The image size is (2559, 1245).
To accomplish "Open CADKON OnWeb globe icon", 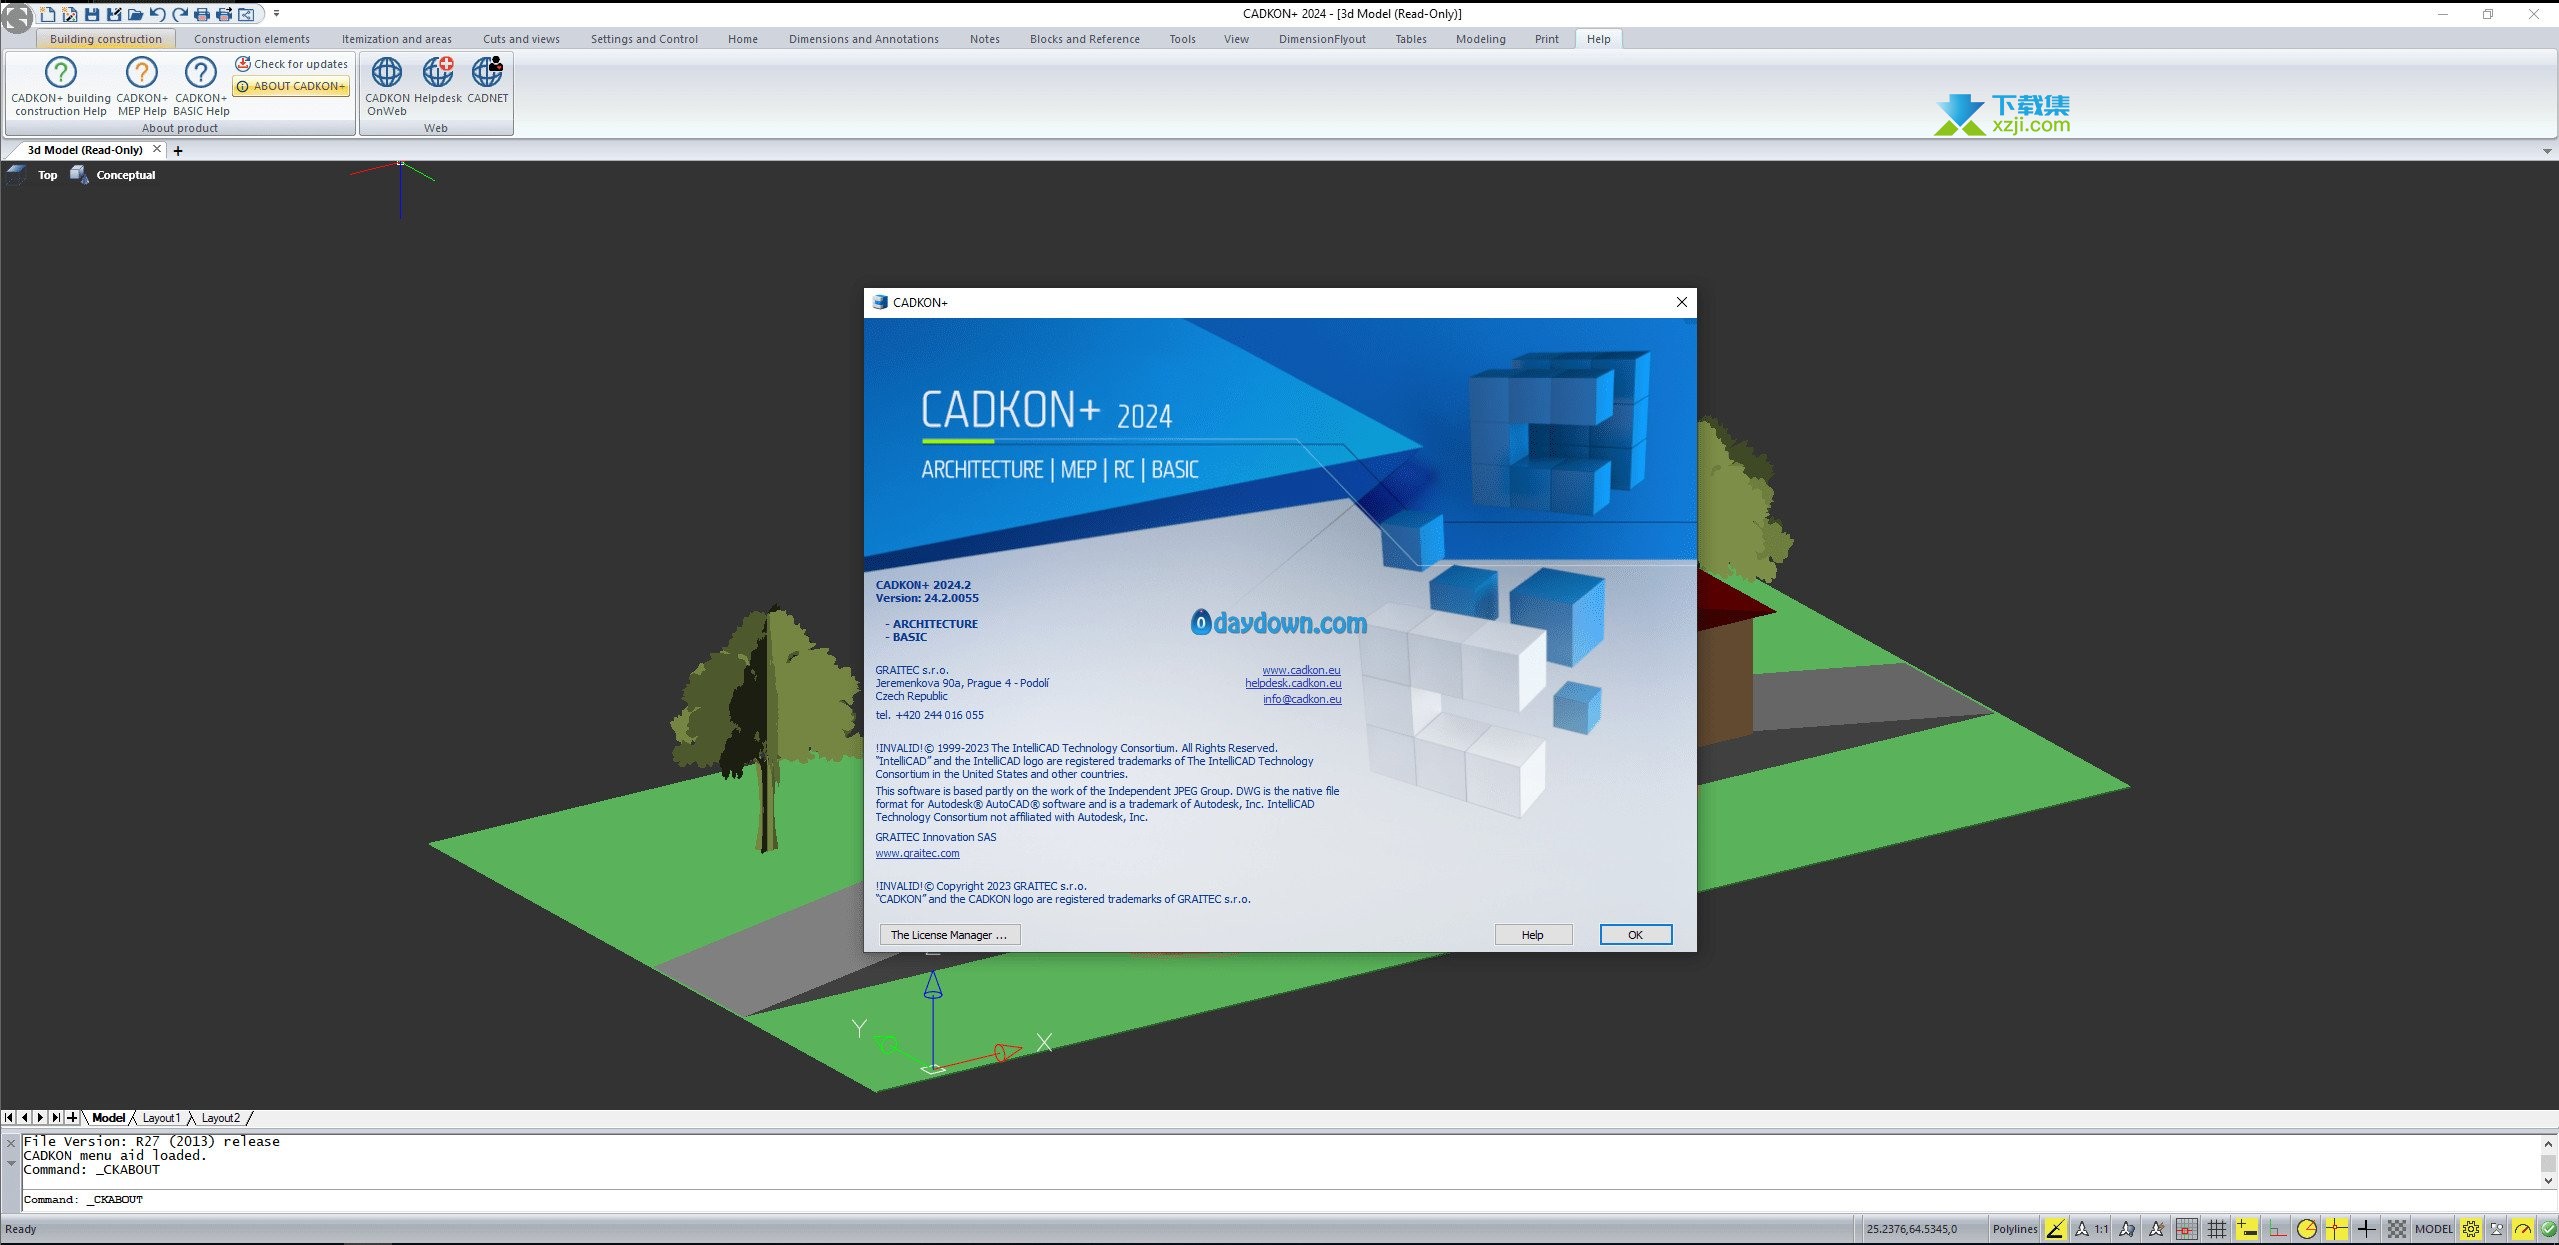I will point(387,86).
